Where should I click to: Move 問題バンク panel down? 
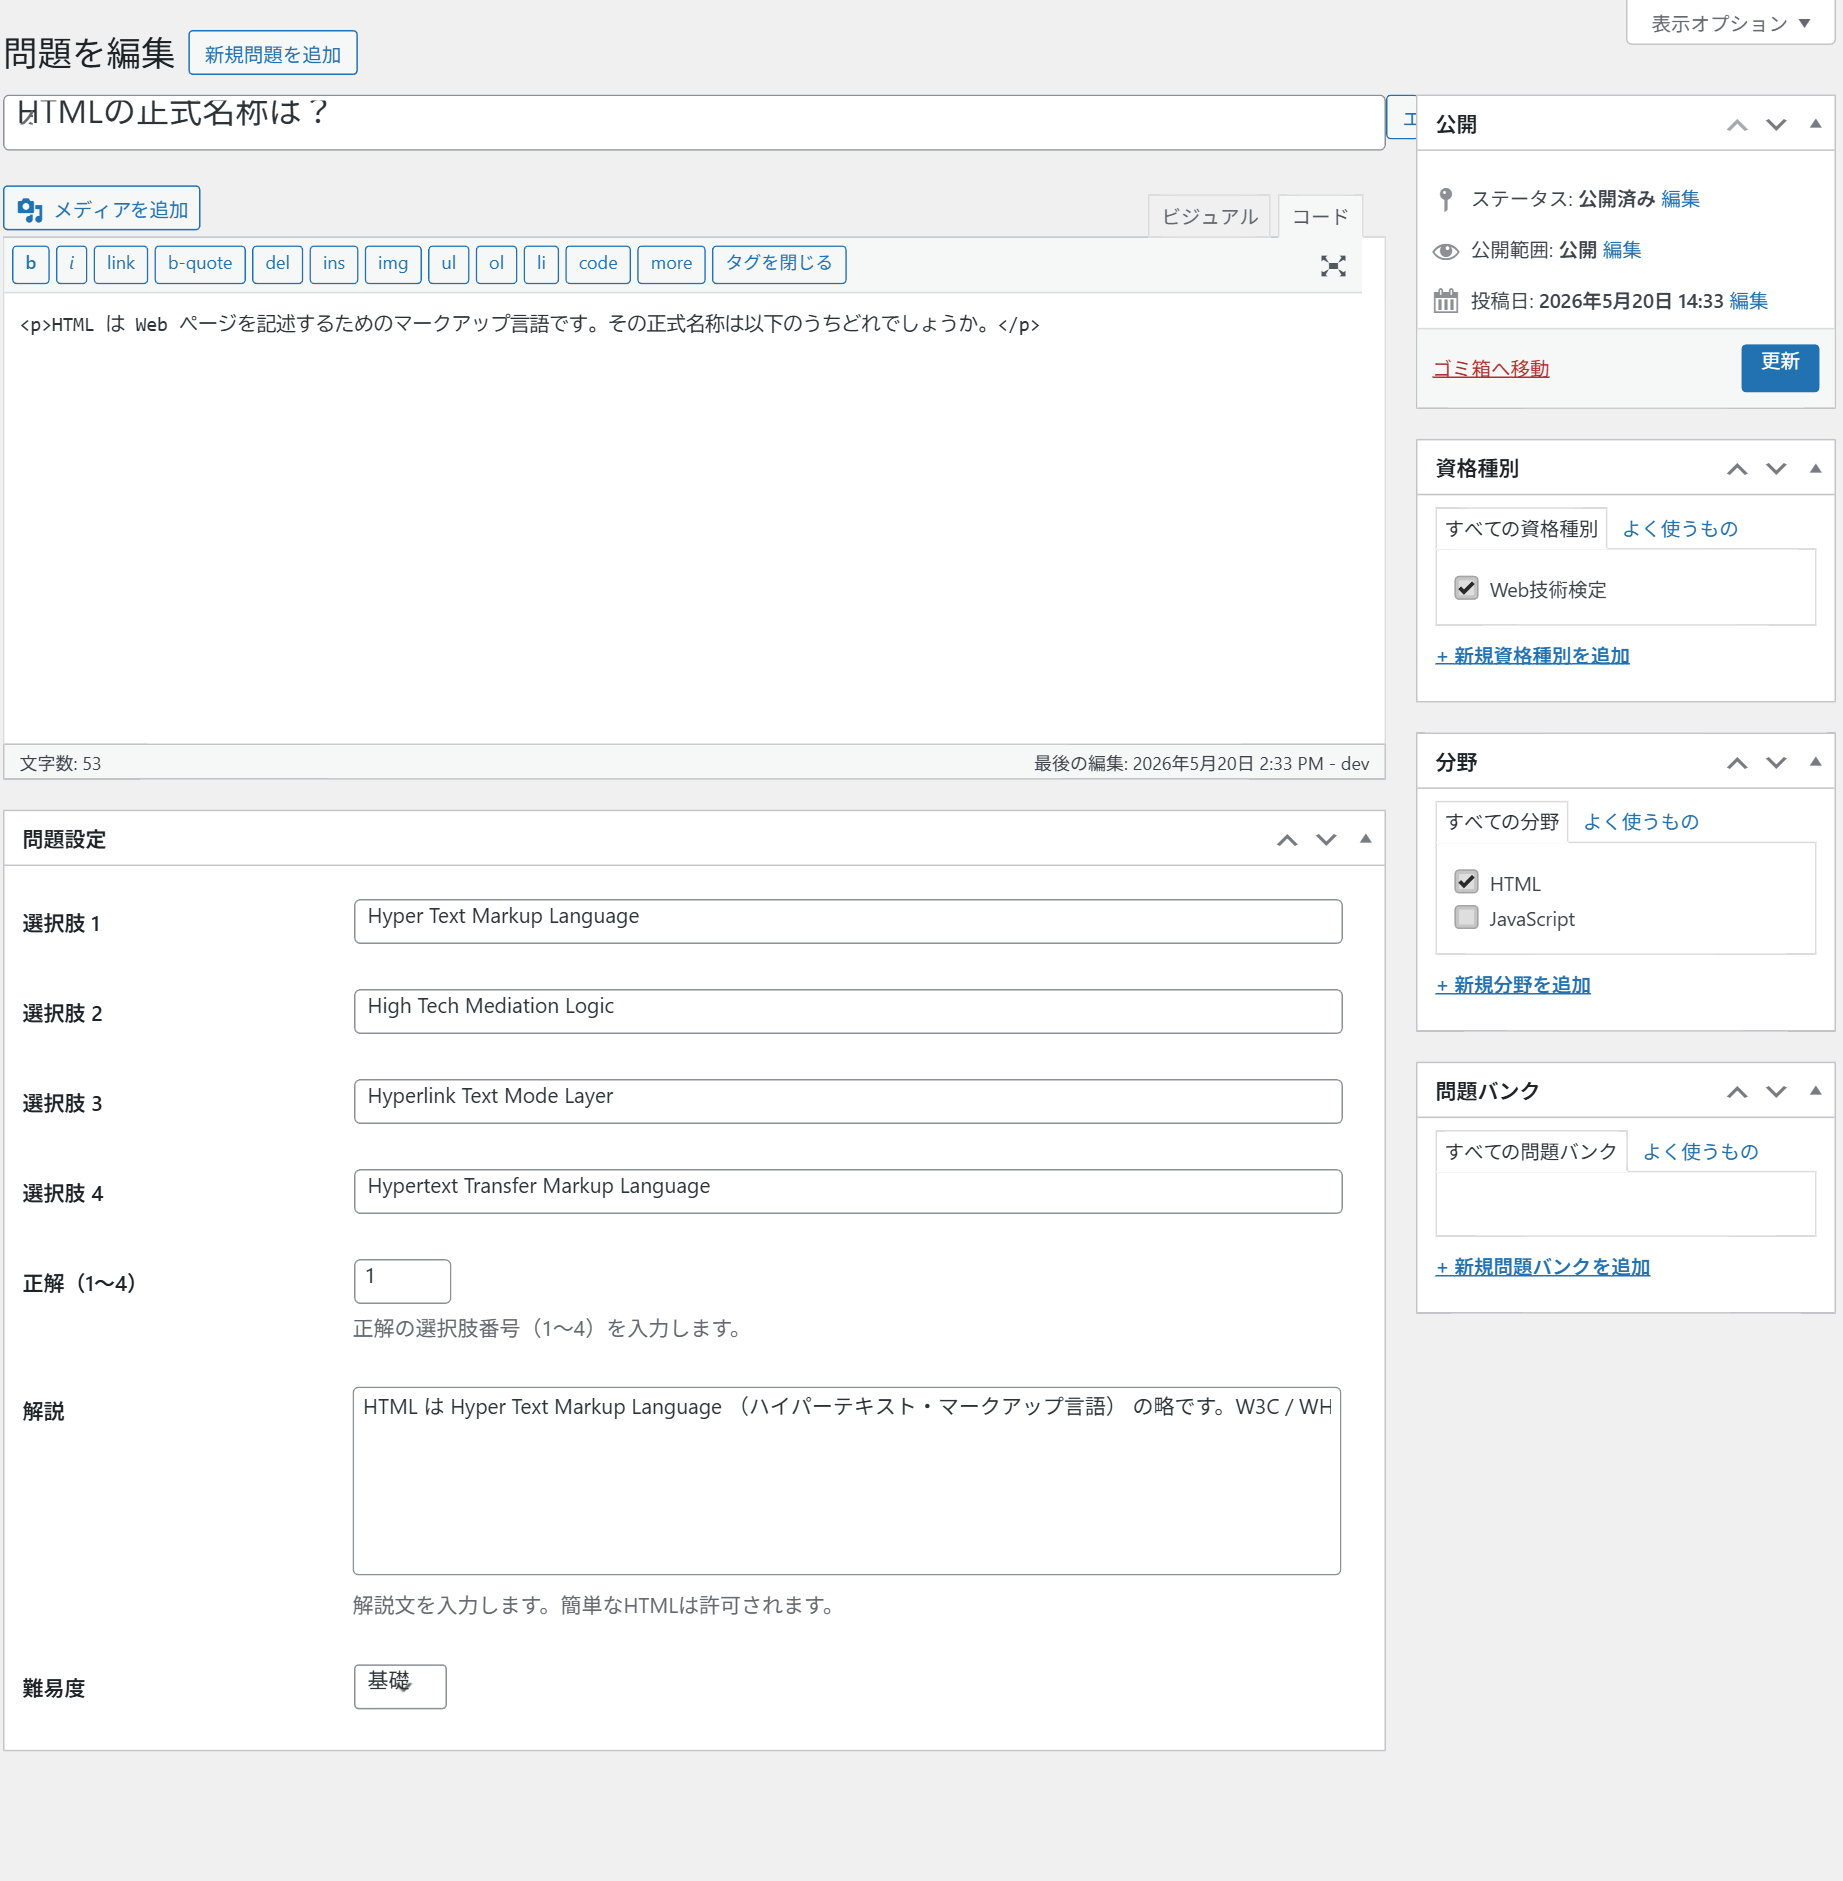click(1776, 1092)
